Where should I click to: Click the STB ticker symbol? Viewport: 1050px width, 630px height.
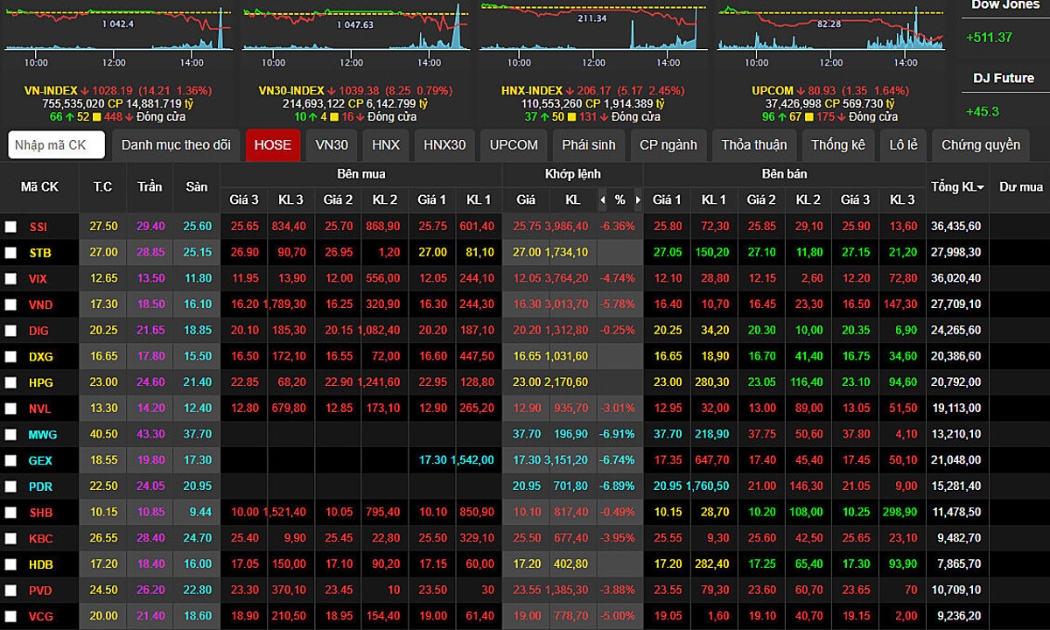40,253
